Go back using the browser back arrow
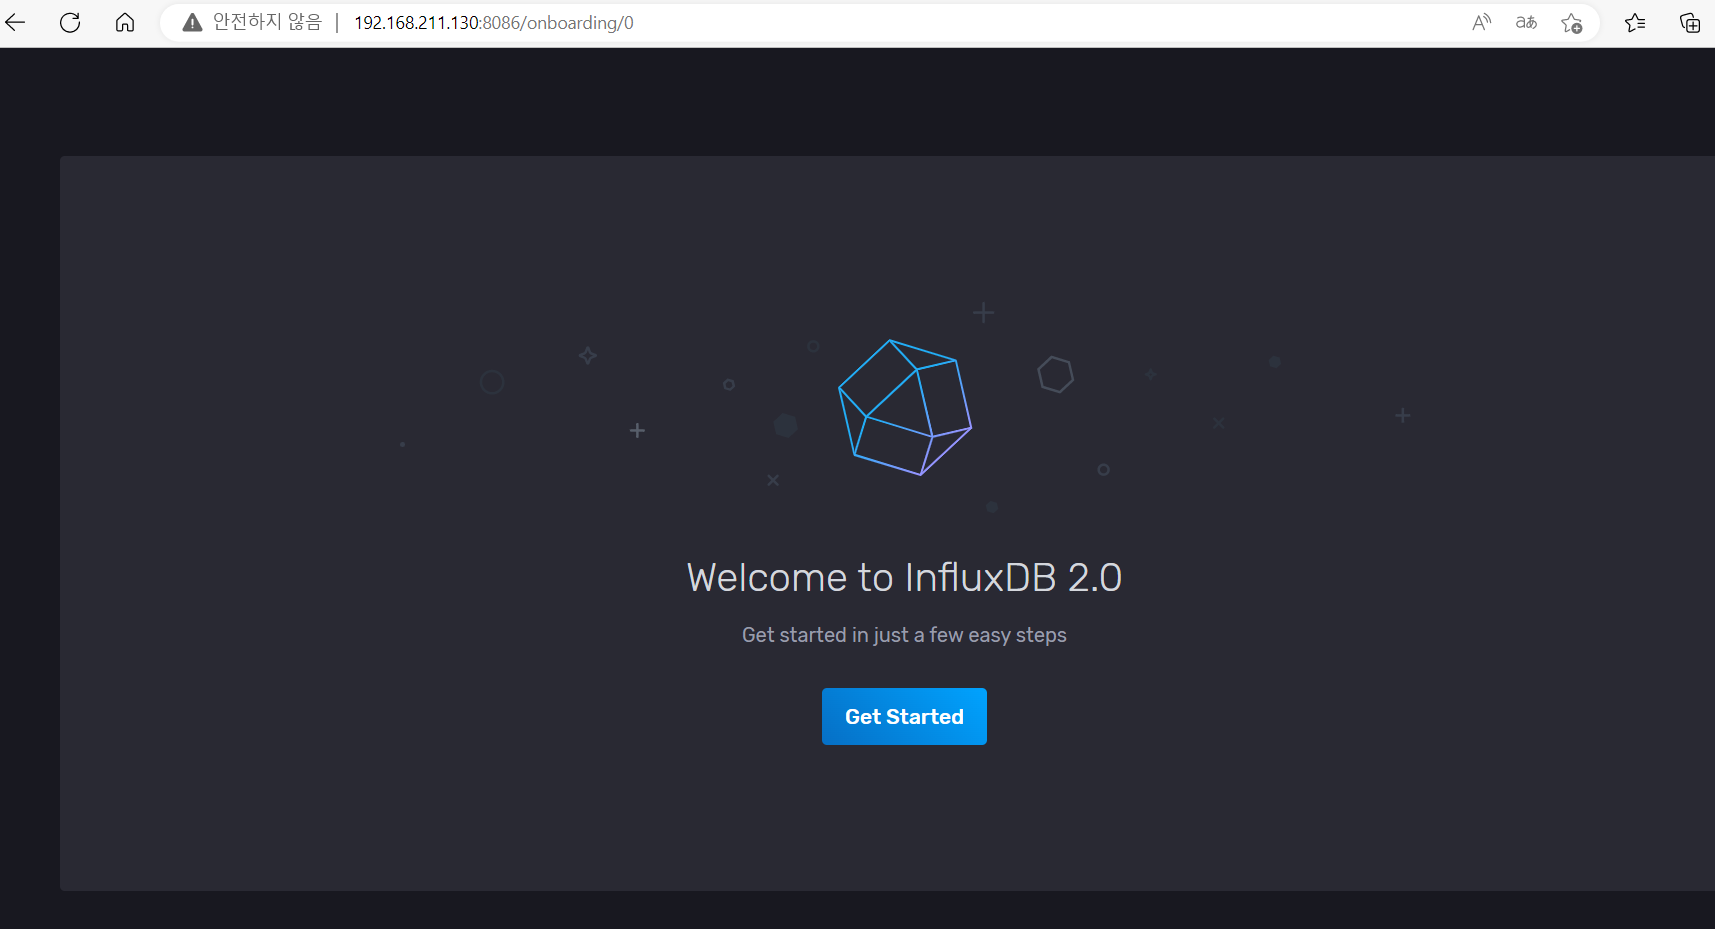Screen dimensions: 1715x929 tap(15, 22)
